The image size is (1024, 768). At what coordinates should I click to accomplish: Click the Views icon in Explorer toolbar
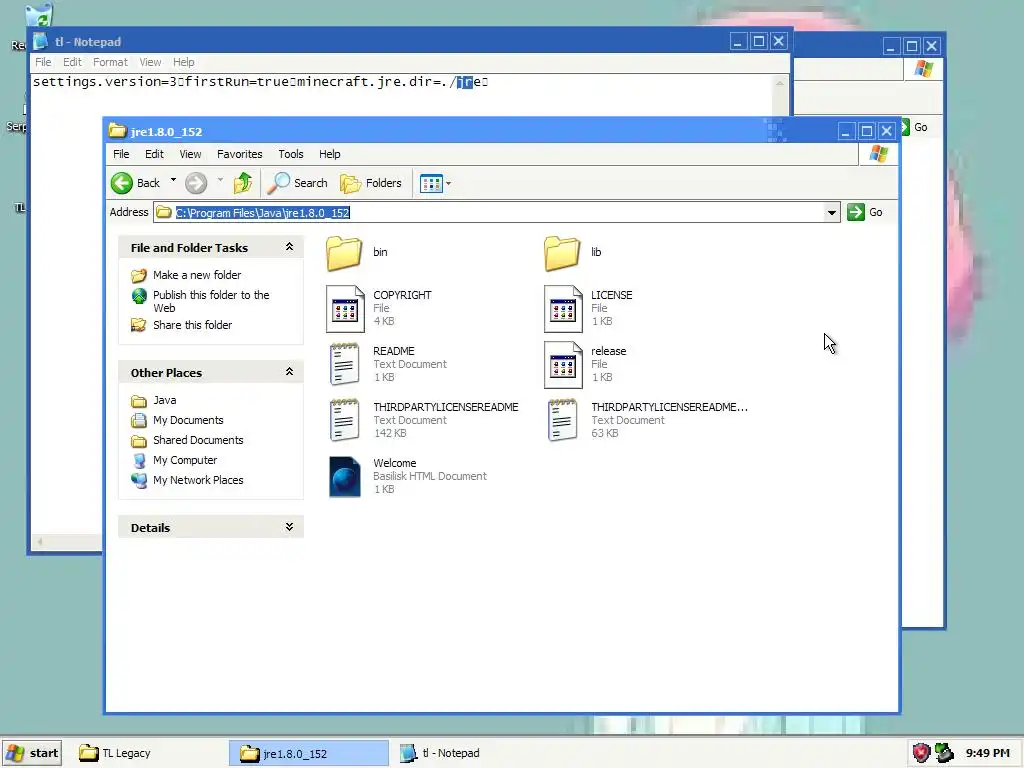click(x=431, y=184)
